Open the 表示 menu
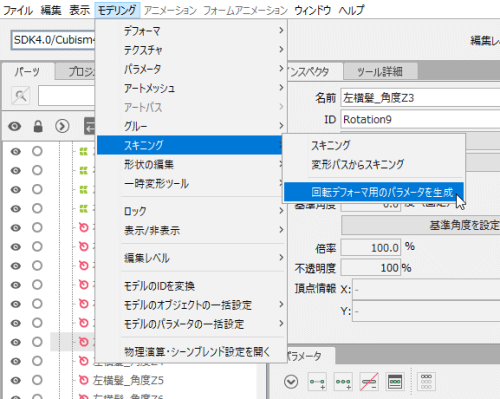Screen dimensions: 500x399 (x=80, y=10)
